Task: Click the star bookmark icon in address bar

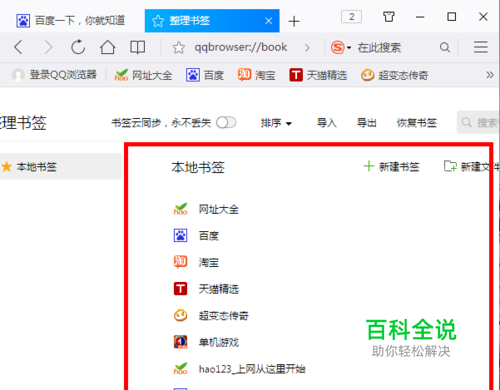Action: (x=179, y=48)
